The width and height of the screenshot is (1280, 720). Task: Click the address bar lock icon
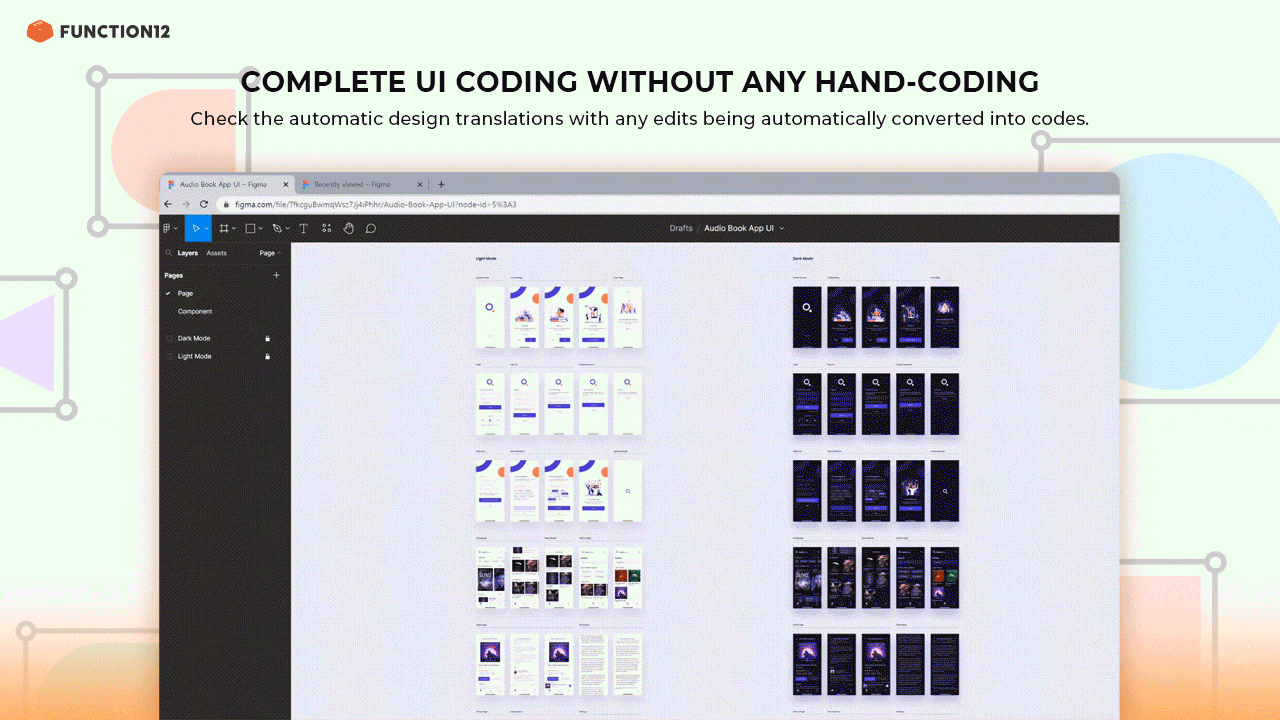226,204
